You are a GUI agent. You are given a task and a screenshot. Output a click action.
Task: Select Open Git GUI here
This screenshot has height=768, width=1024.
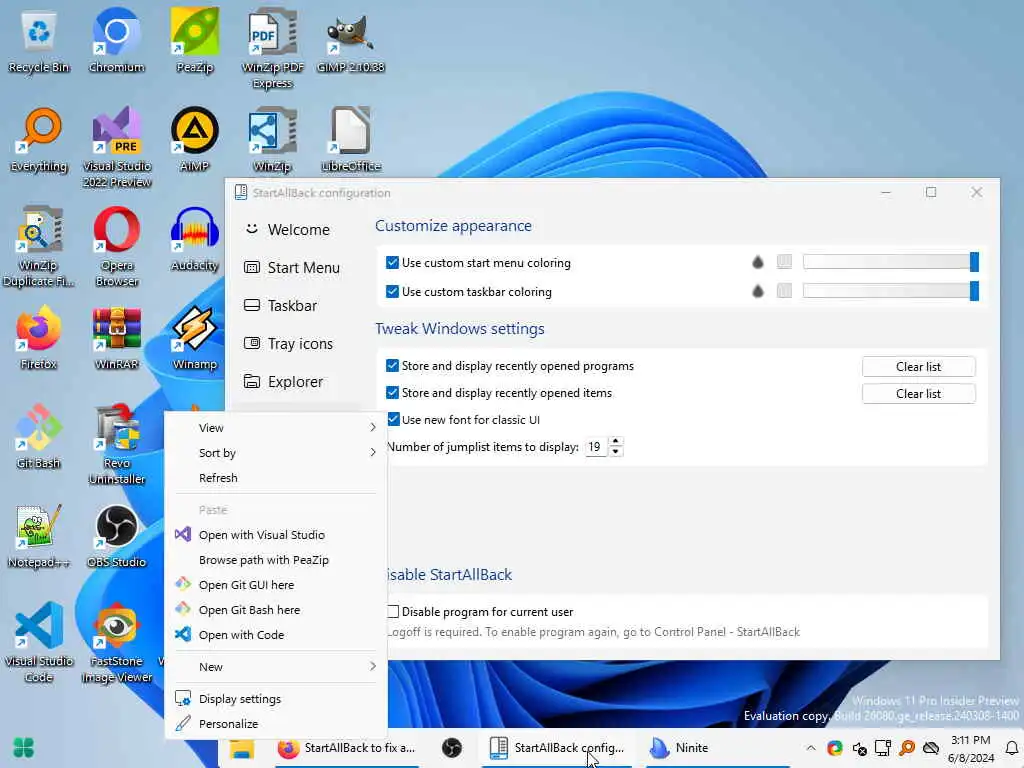click(x=276, y=584)
